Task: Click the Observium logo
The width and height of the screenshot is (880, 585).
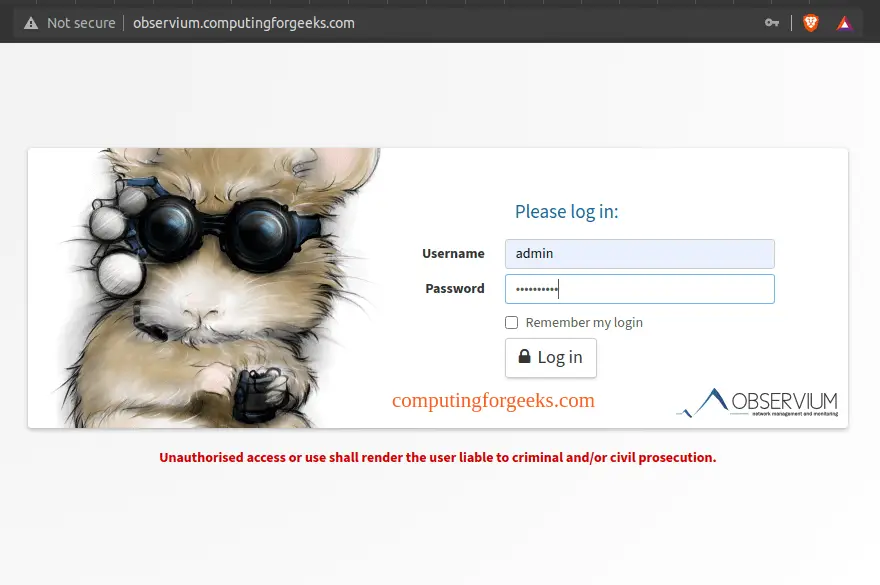Action: 757,403
